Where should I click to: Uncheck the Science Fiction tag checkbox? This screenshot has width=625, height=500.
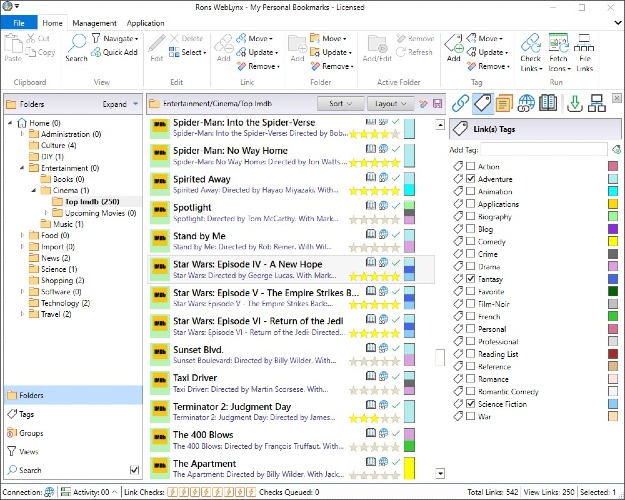coord(470,404)
